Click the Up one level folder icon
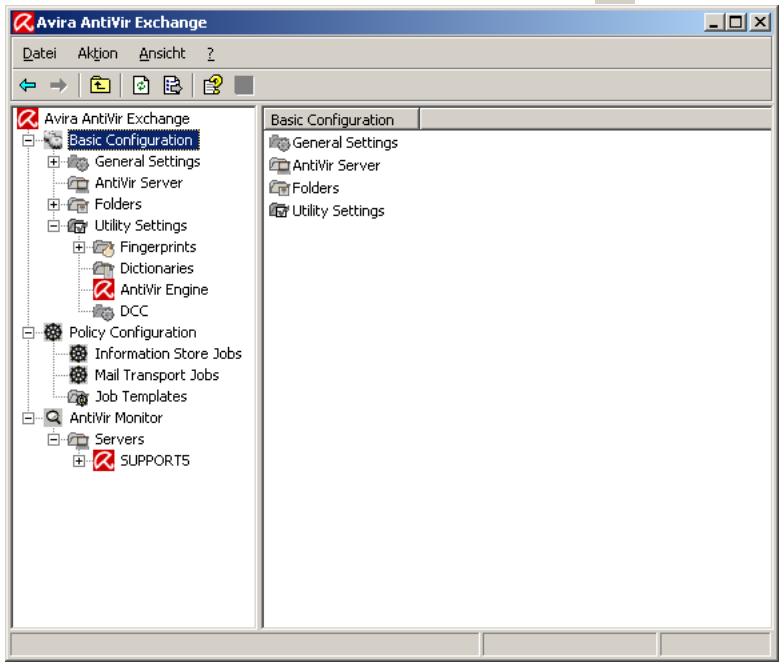 point(100,85)
